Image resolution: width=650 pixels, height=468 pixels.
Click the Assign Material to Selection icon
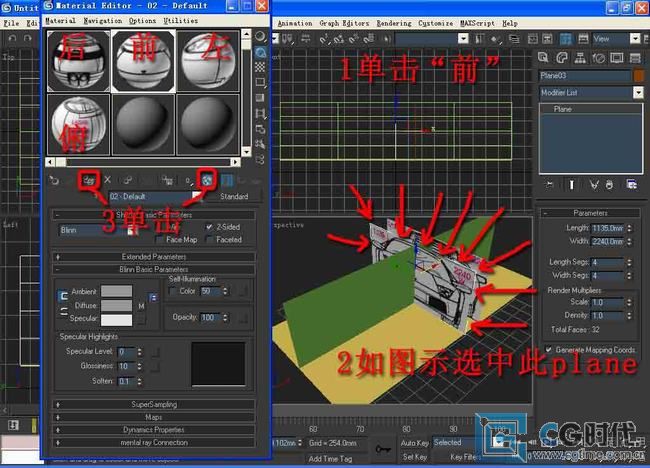click(89, 180)
